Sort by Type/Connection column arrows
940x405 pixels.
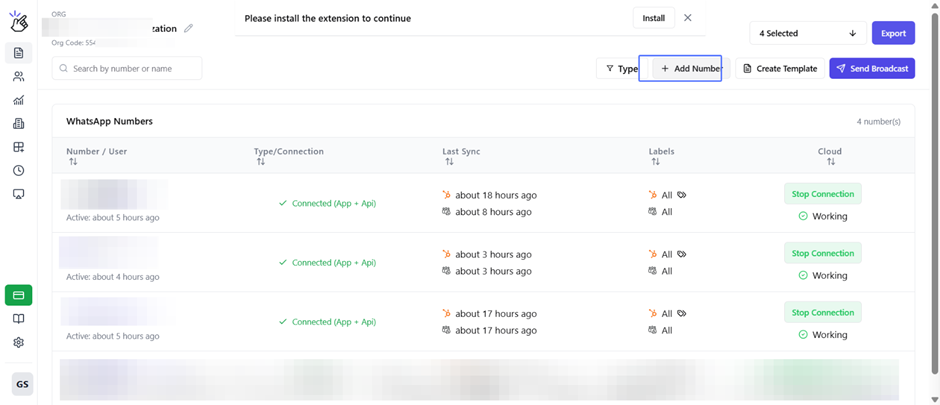260,162
